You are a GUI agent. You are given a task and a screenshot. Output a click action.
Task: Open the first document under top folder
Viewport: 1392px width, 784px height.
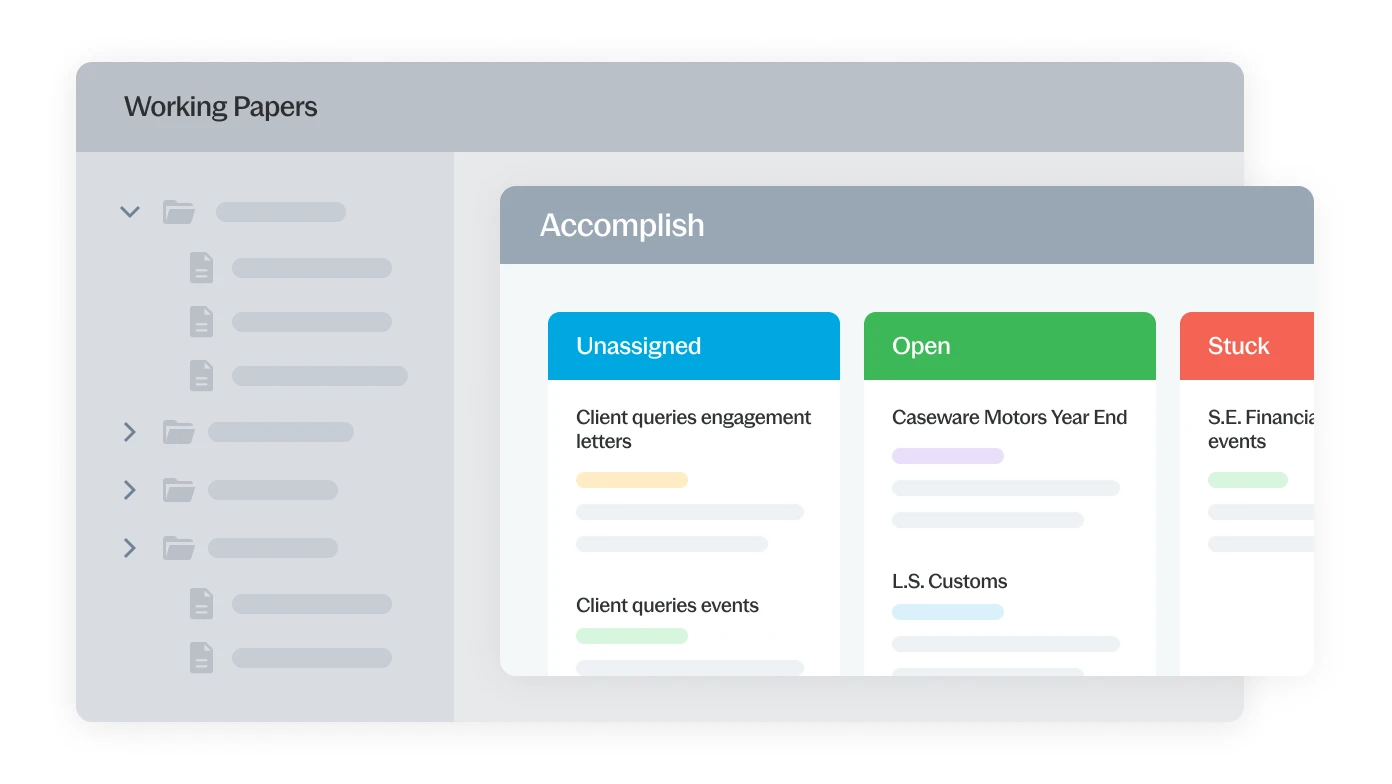pos(202,268)
